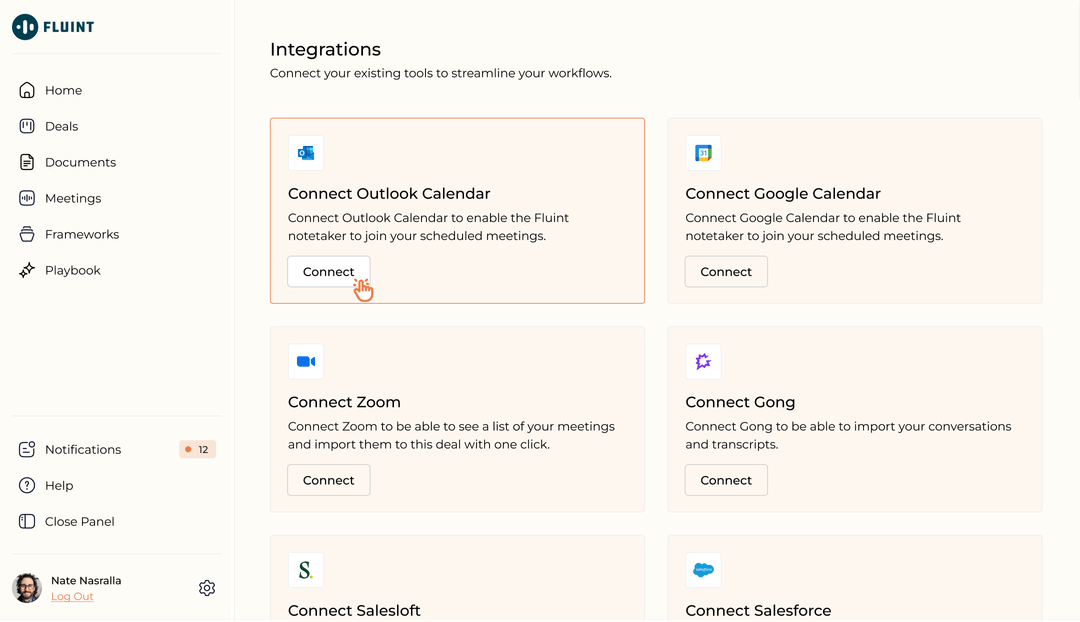Click the Playbook sidebar icon
The image size is (1080, 622).
tap(27, 270)
